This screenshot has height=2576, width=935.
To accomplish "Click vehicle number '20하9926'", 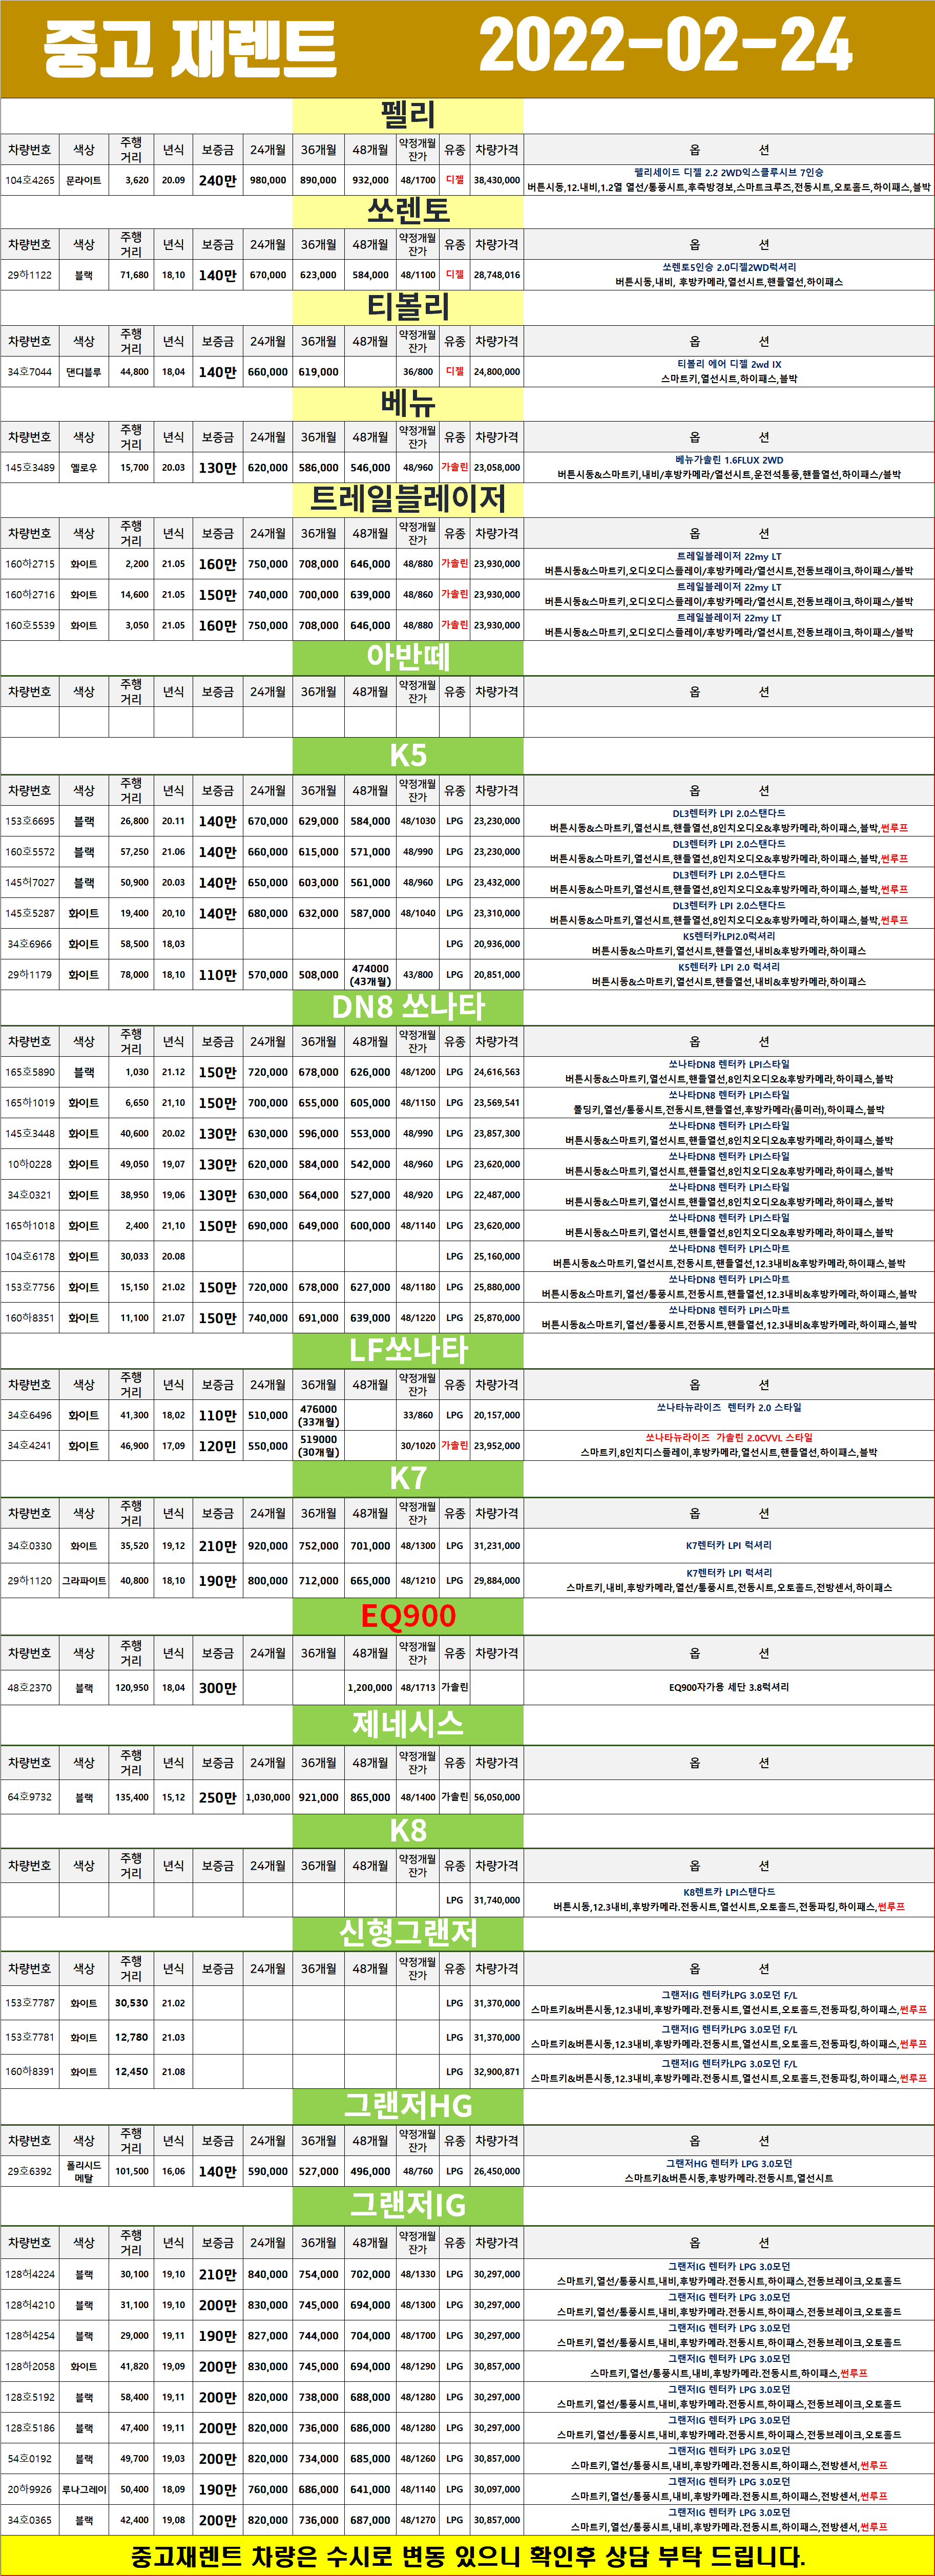I will pos(30,2490).
